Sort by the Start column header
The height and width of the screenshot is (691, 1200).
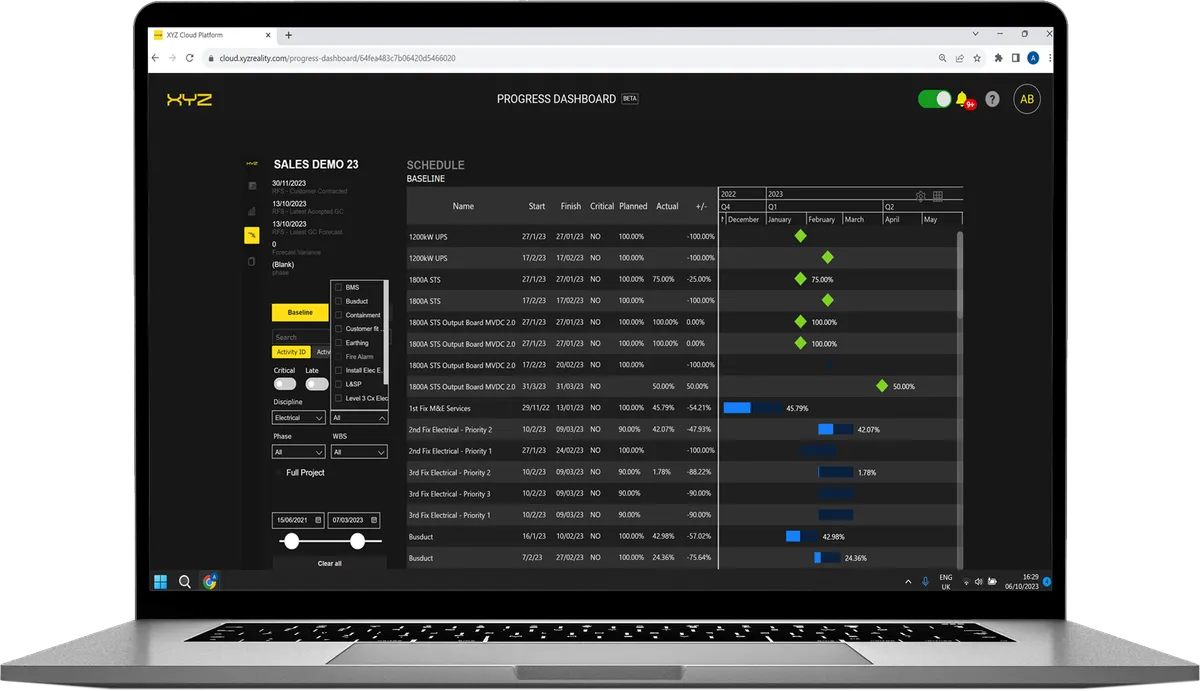[537, 206]
